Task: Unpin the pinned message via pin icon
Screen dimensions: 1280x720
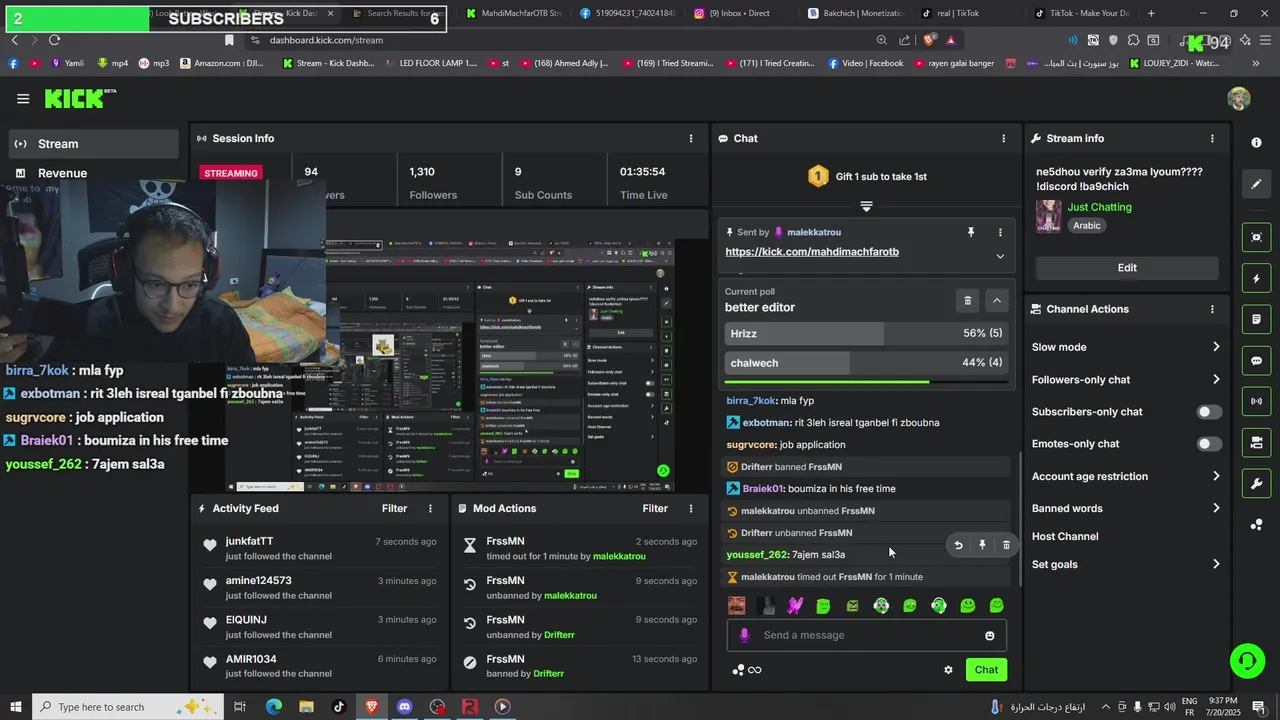Action: (x=970, y=232)
